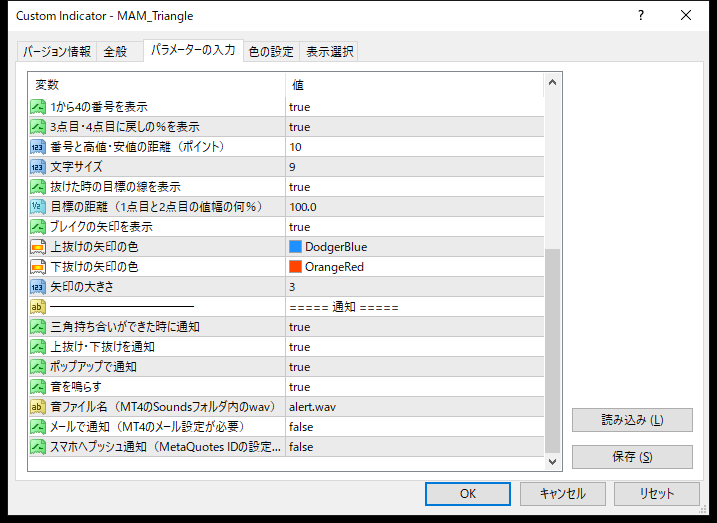Click the ポップアップで通知 variable name
Screen dimensions: 717x523
(93, 367)
